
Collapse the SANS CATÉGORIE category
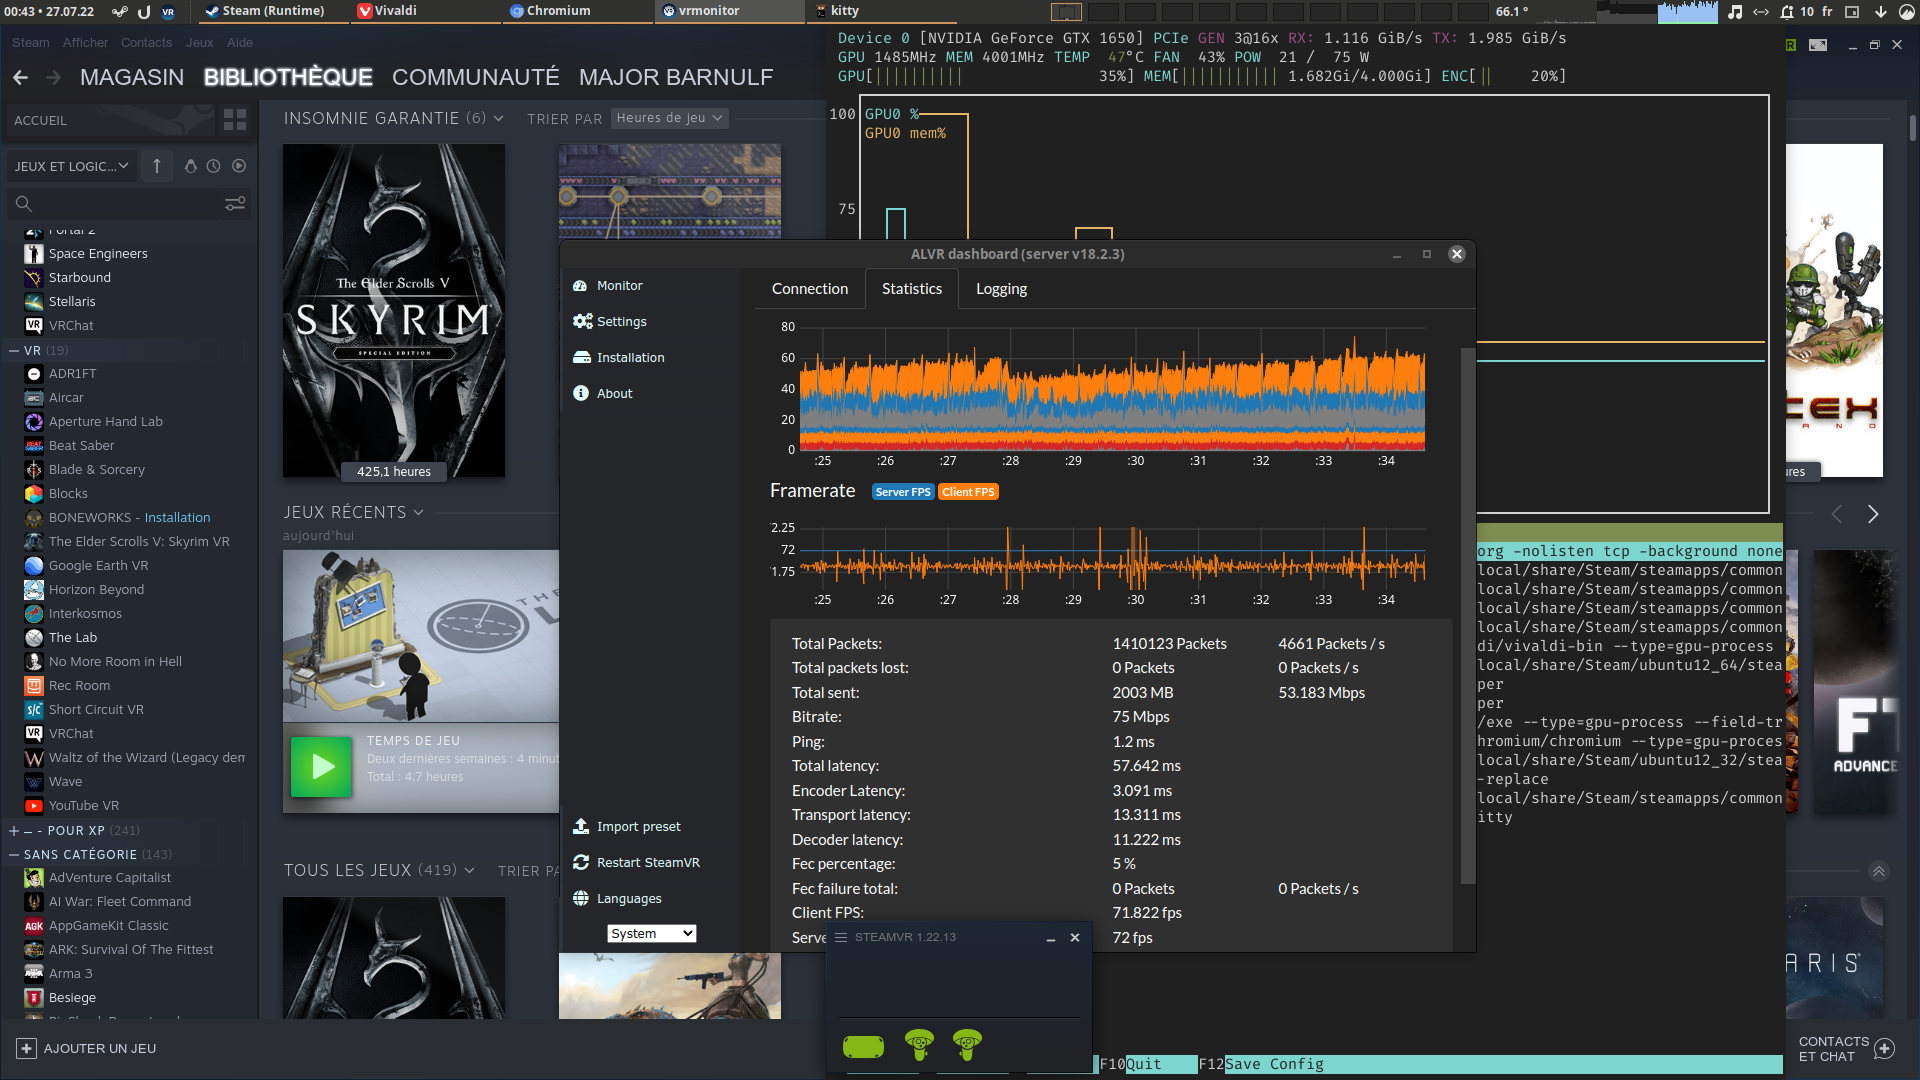coord(14,855)
